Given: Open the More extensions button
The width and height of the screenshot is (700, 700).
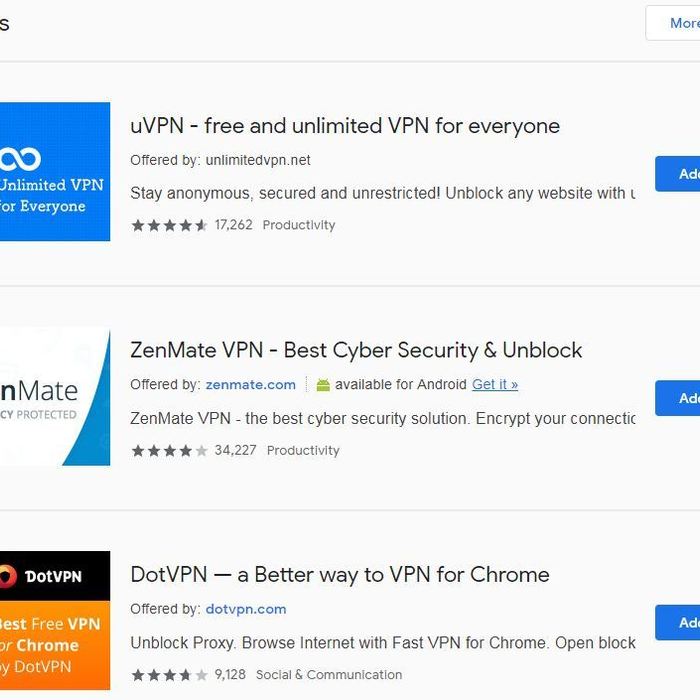Looking at the screenshot, I should pyautogui.click(x=673, y=23).
